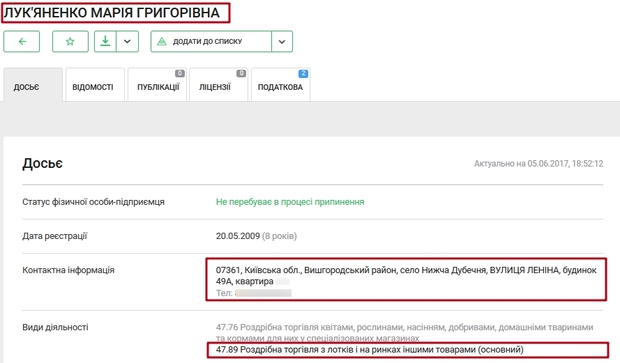Click 'Додати до списку' button
The height and width of the screenshot is (363, 620).
pyautogui.click(x=211, y=41)
